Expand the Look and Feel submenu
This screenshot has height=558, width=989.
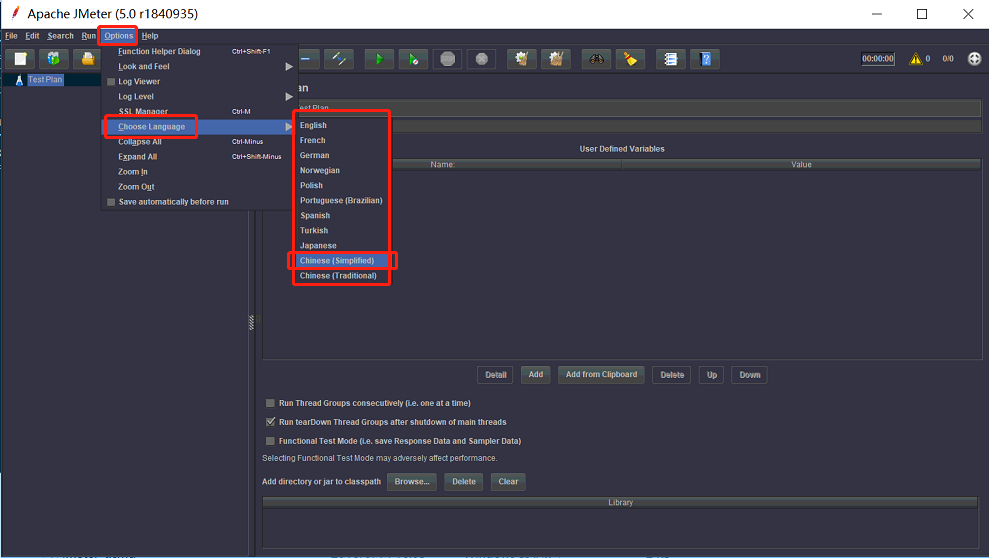coord(199,66)
